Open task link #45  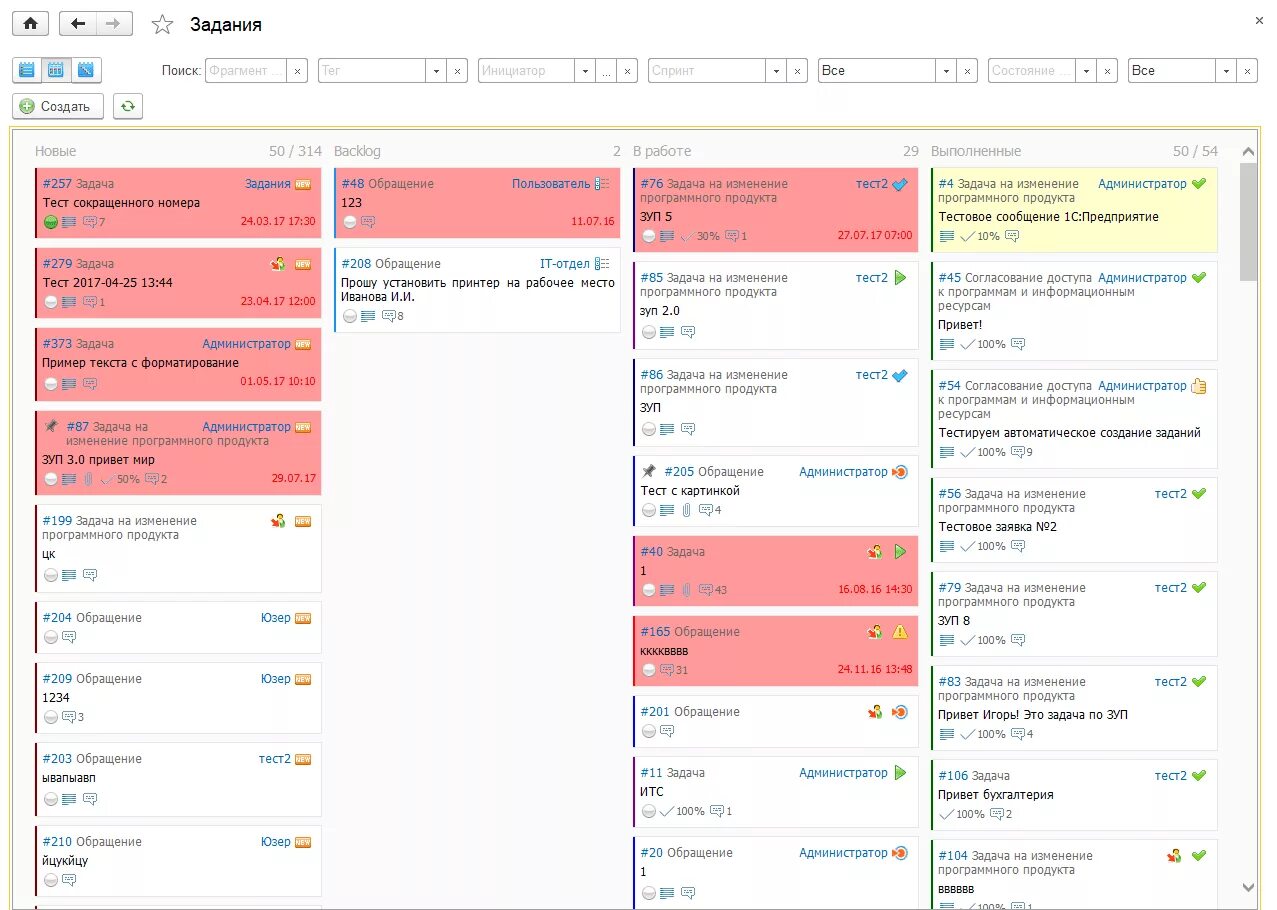tap(950, 278)
